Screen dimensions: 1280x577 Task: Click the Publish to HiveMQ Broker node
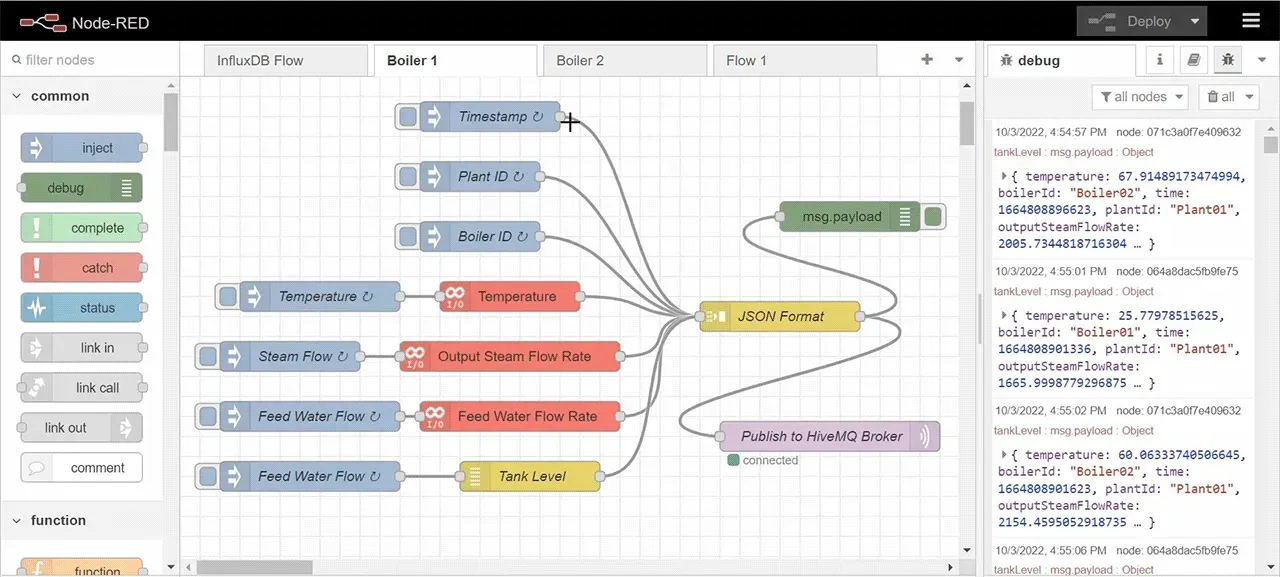click(829, 436)
